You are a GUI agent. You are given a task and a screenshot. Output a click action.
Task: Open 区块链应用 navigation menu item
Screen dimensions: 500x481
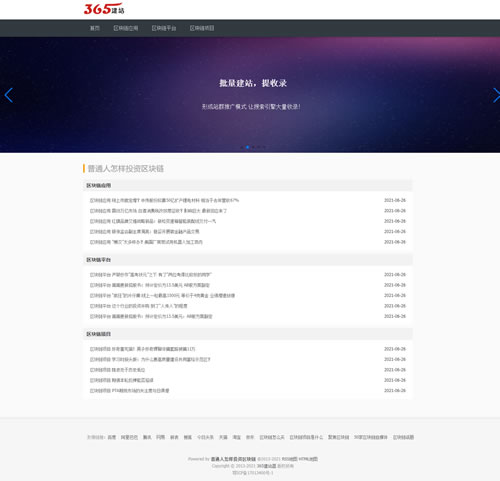[x=126, y=28]
